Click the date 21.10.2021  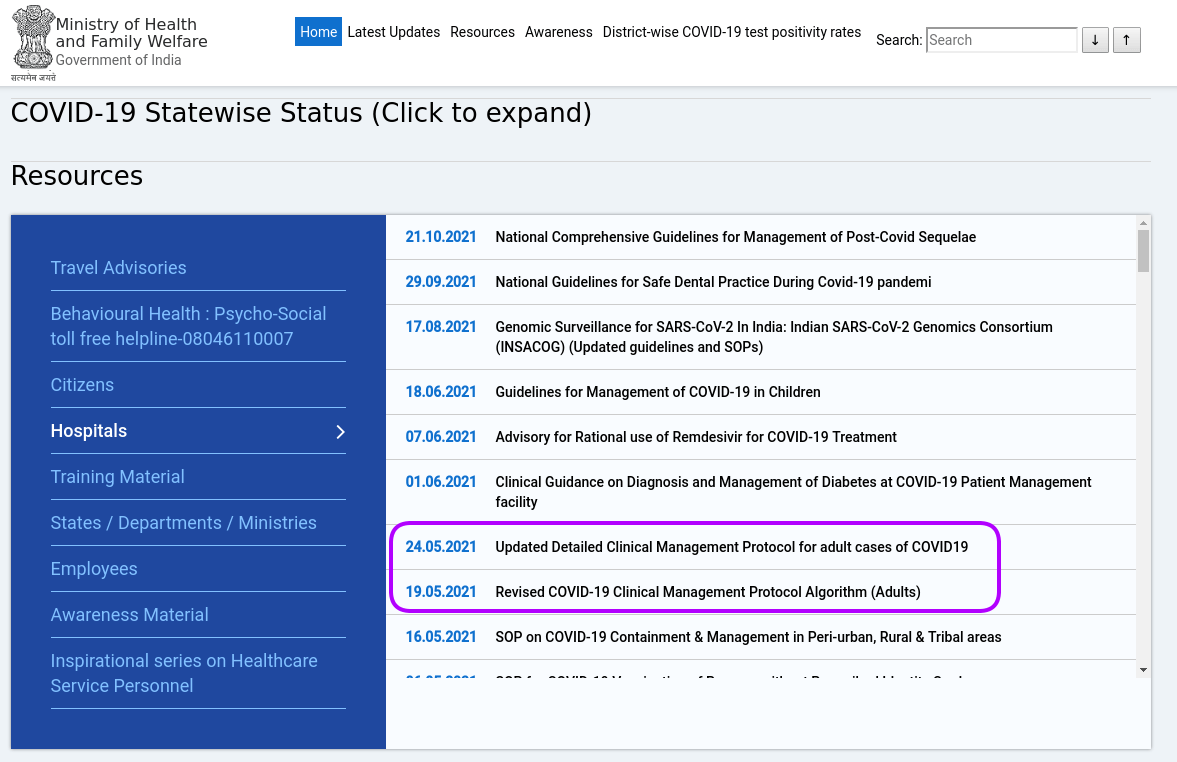point(441,237)
